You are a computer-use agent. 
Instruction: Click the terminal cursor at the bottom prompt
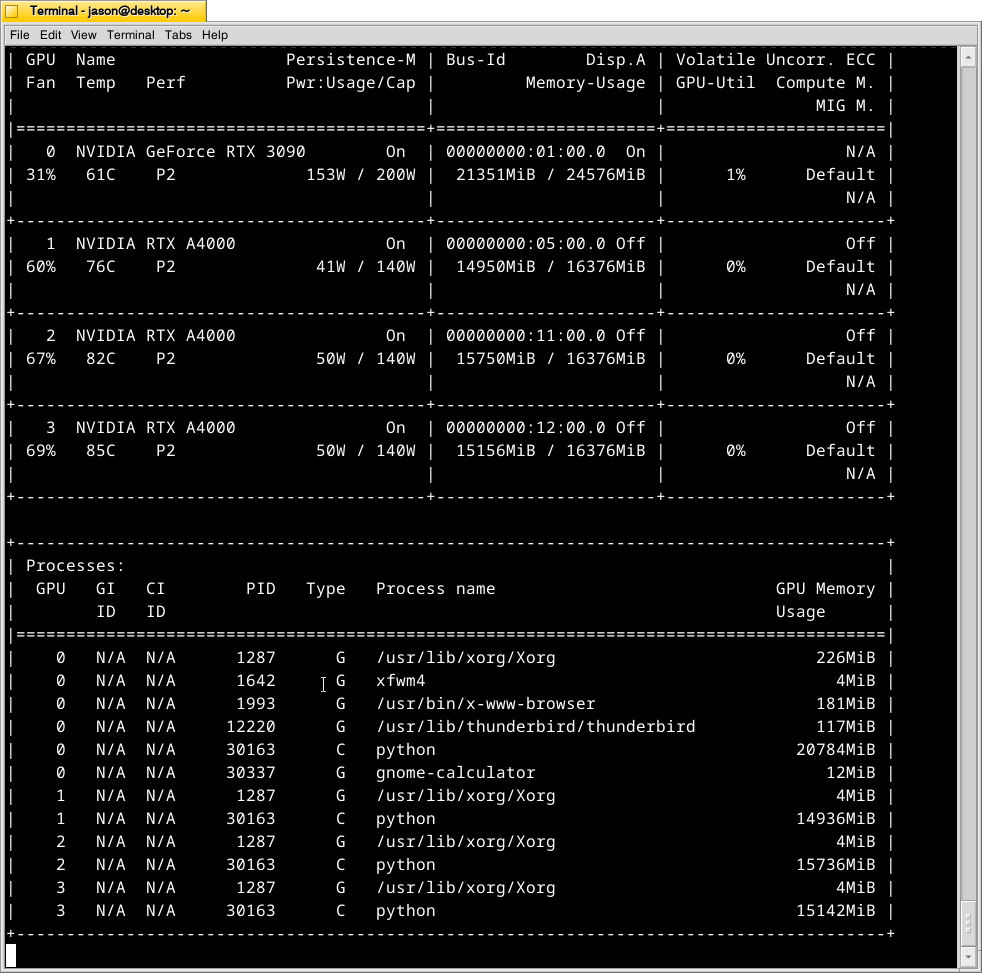pos(12,955)
